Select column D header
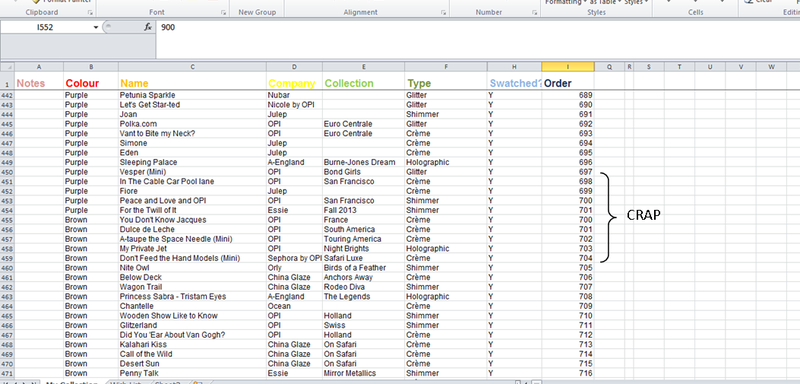The height and width of the screenshot is (384, 800). coord(294,67)
